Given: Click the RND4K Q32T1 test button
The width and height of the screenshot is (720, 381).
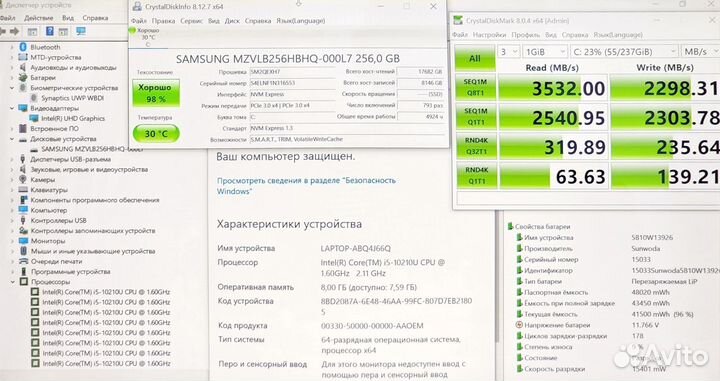Looking at the screenshot, I should (x=475, y=146).
